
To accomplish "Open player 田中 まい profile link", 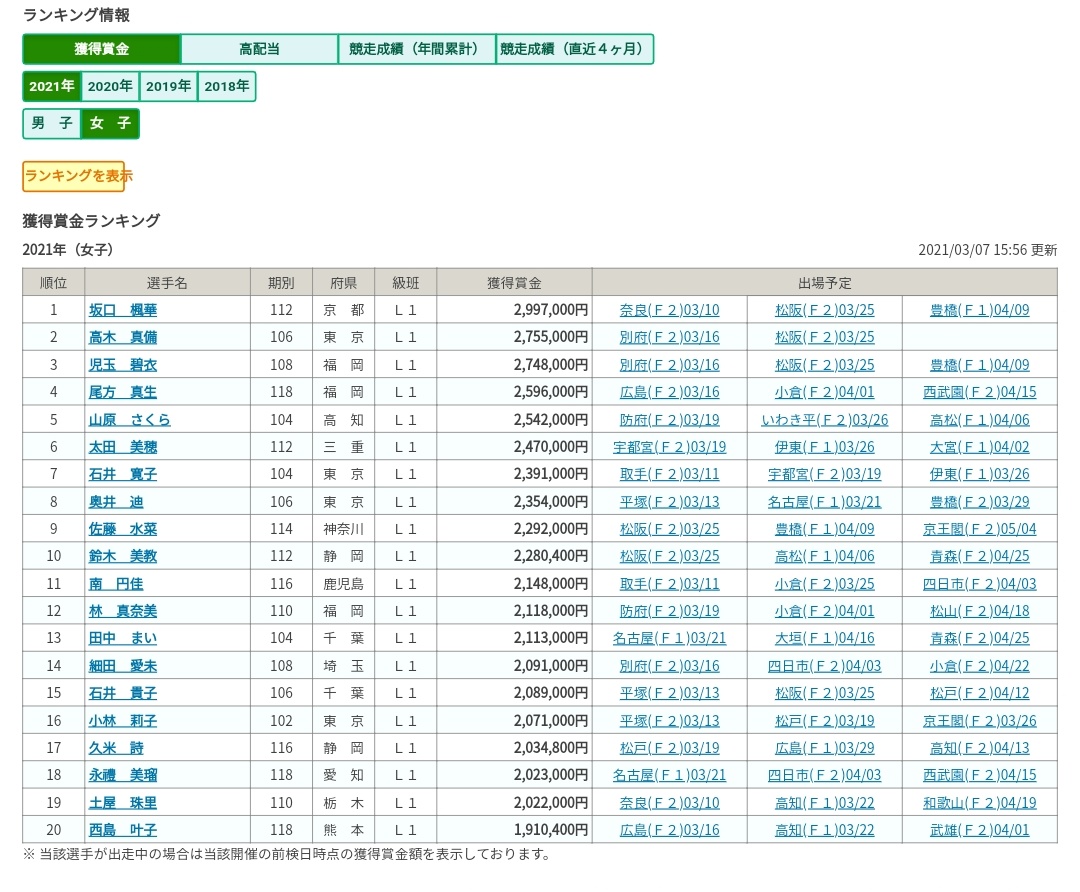I will 123,638.
